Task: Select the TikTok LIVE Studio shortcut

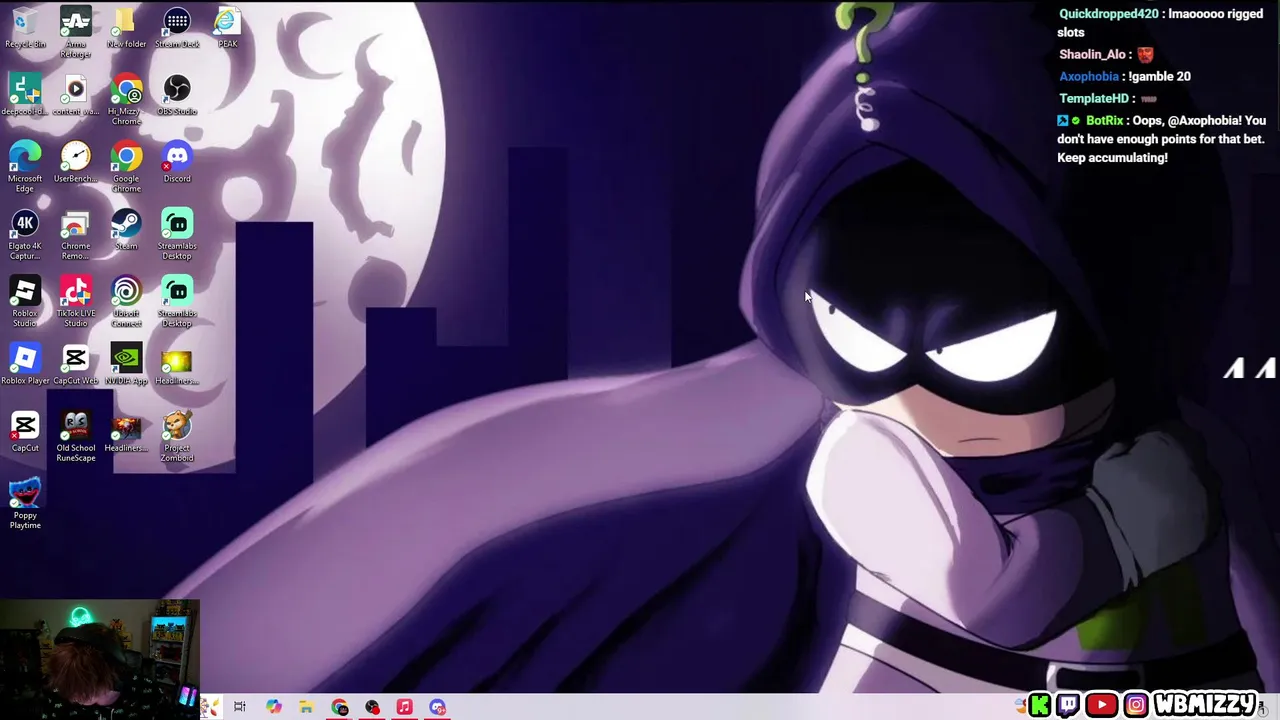Action: click(x=76, y=302)
